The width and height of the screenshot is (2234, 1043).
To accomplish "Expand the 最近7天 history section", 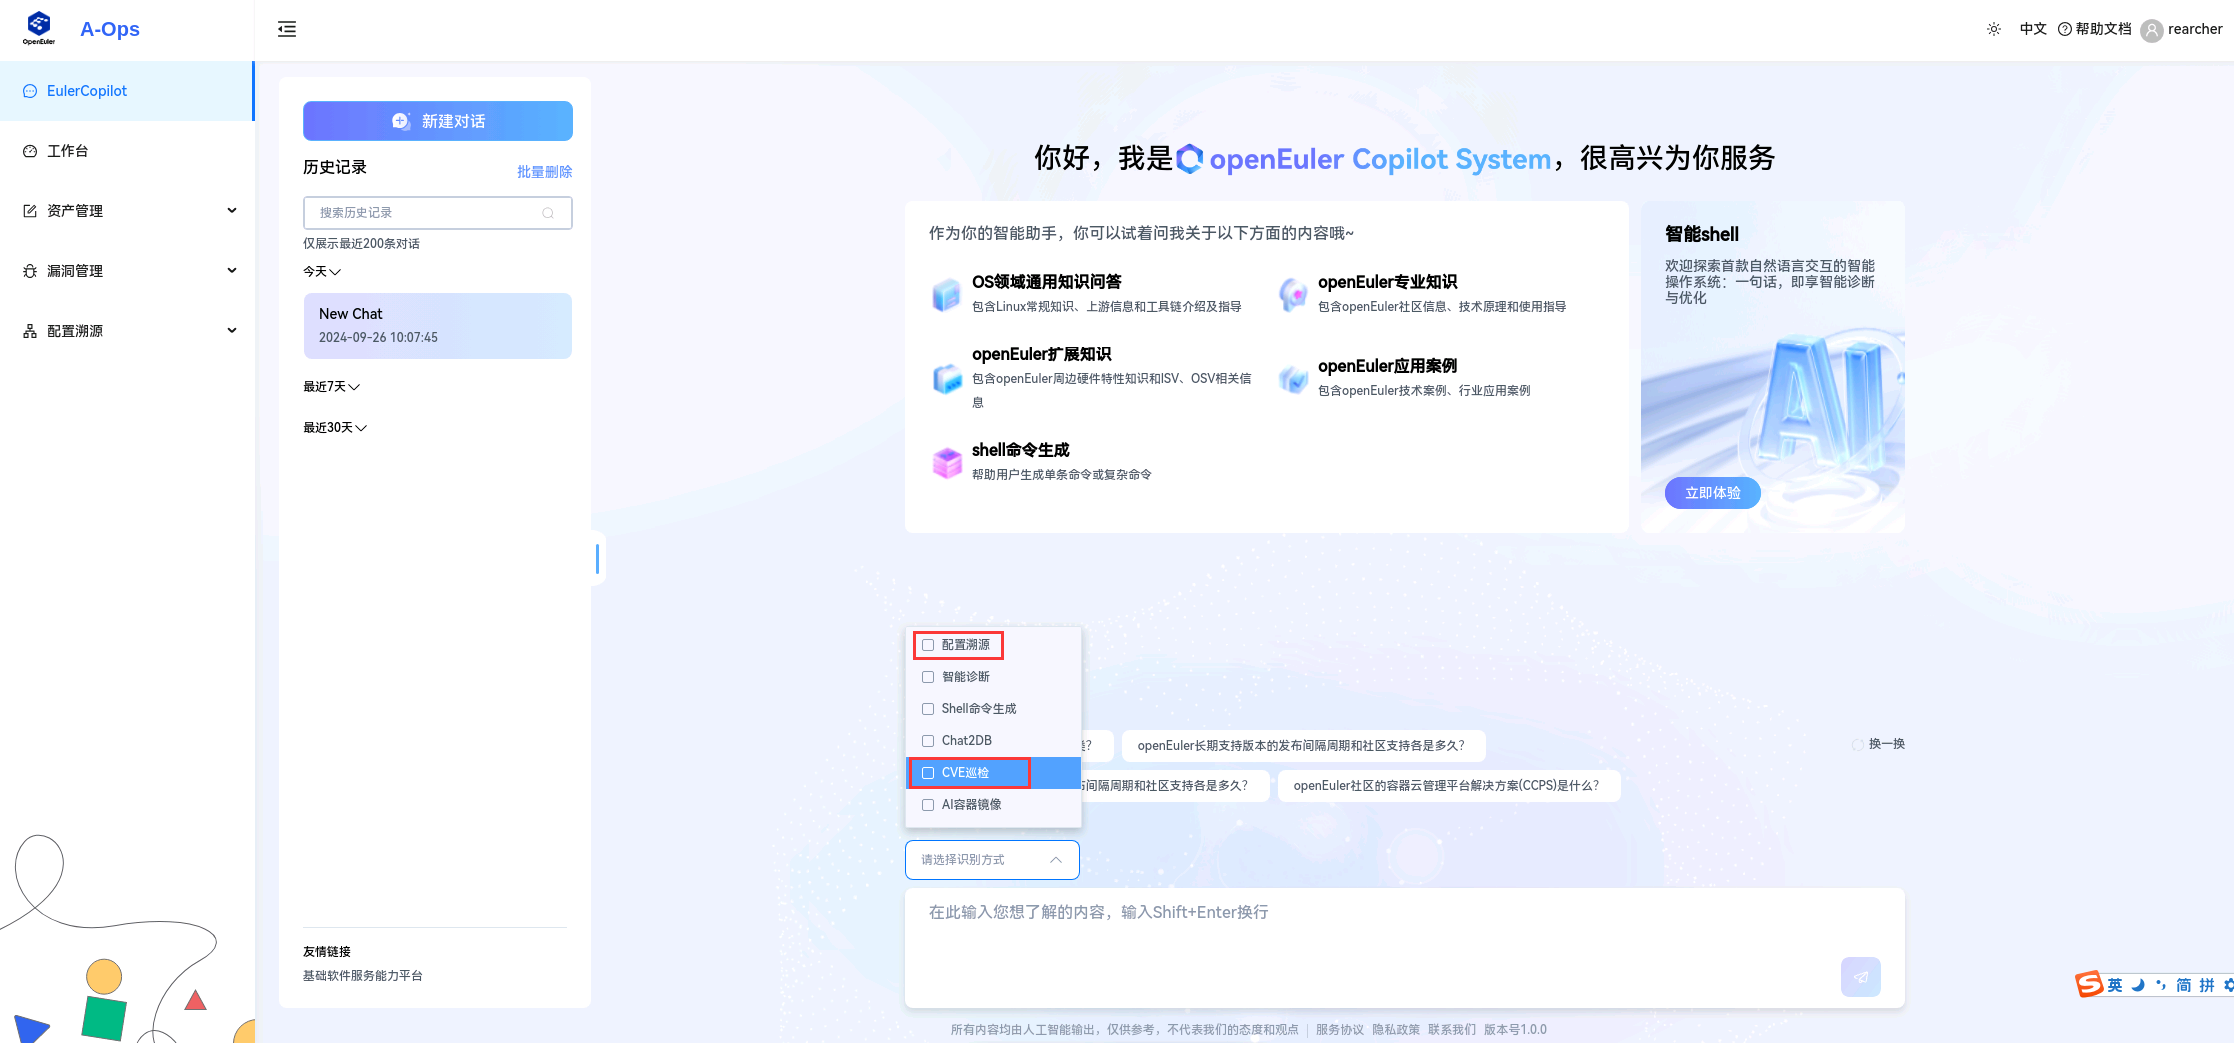I will pyautogui.click(x=331, y=387).
